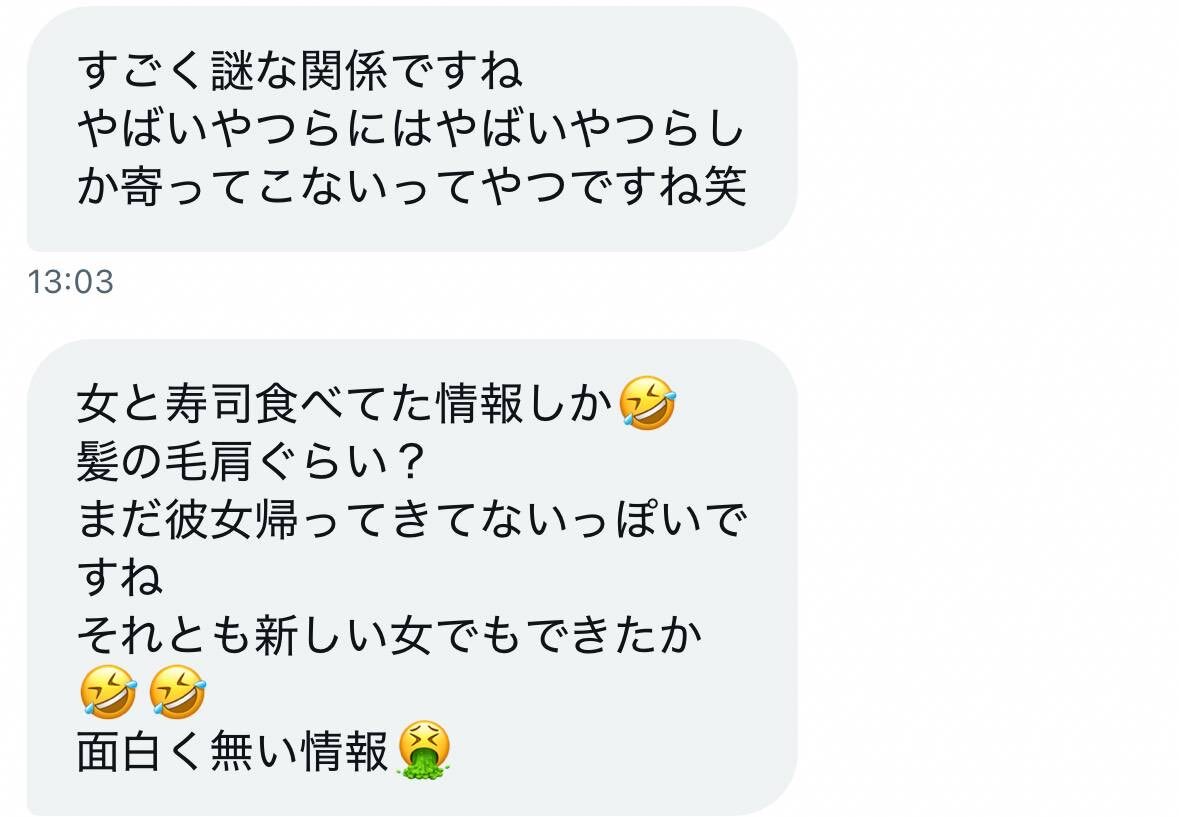Click the question mark after ぐらい
Screen dimensions: 1179x817
click(411, 461)
